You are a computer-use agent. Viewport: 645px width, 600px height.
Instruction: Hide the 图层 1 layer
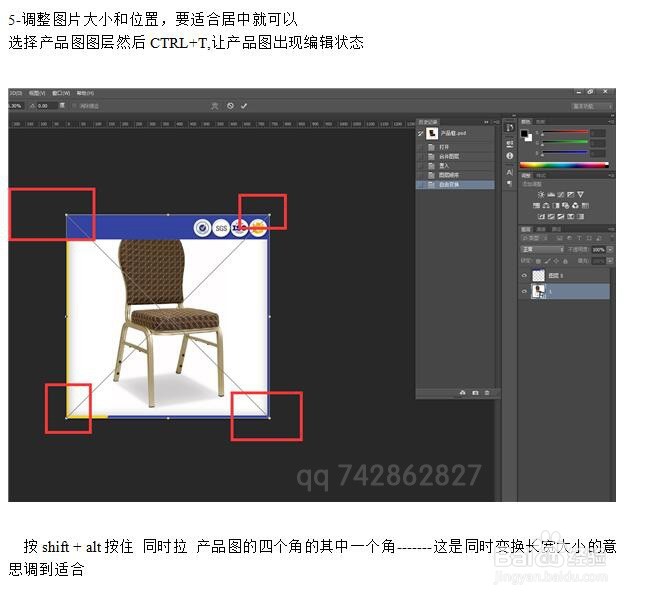pos(524,276)
